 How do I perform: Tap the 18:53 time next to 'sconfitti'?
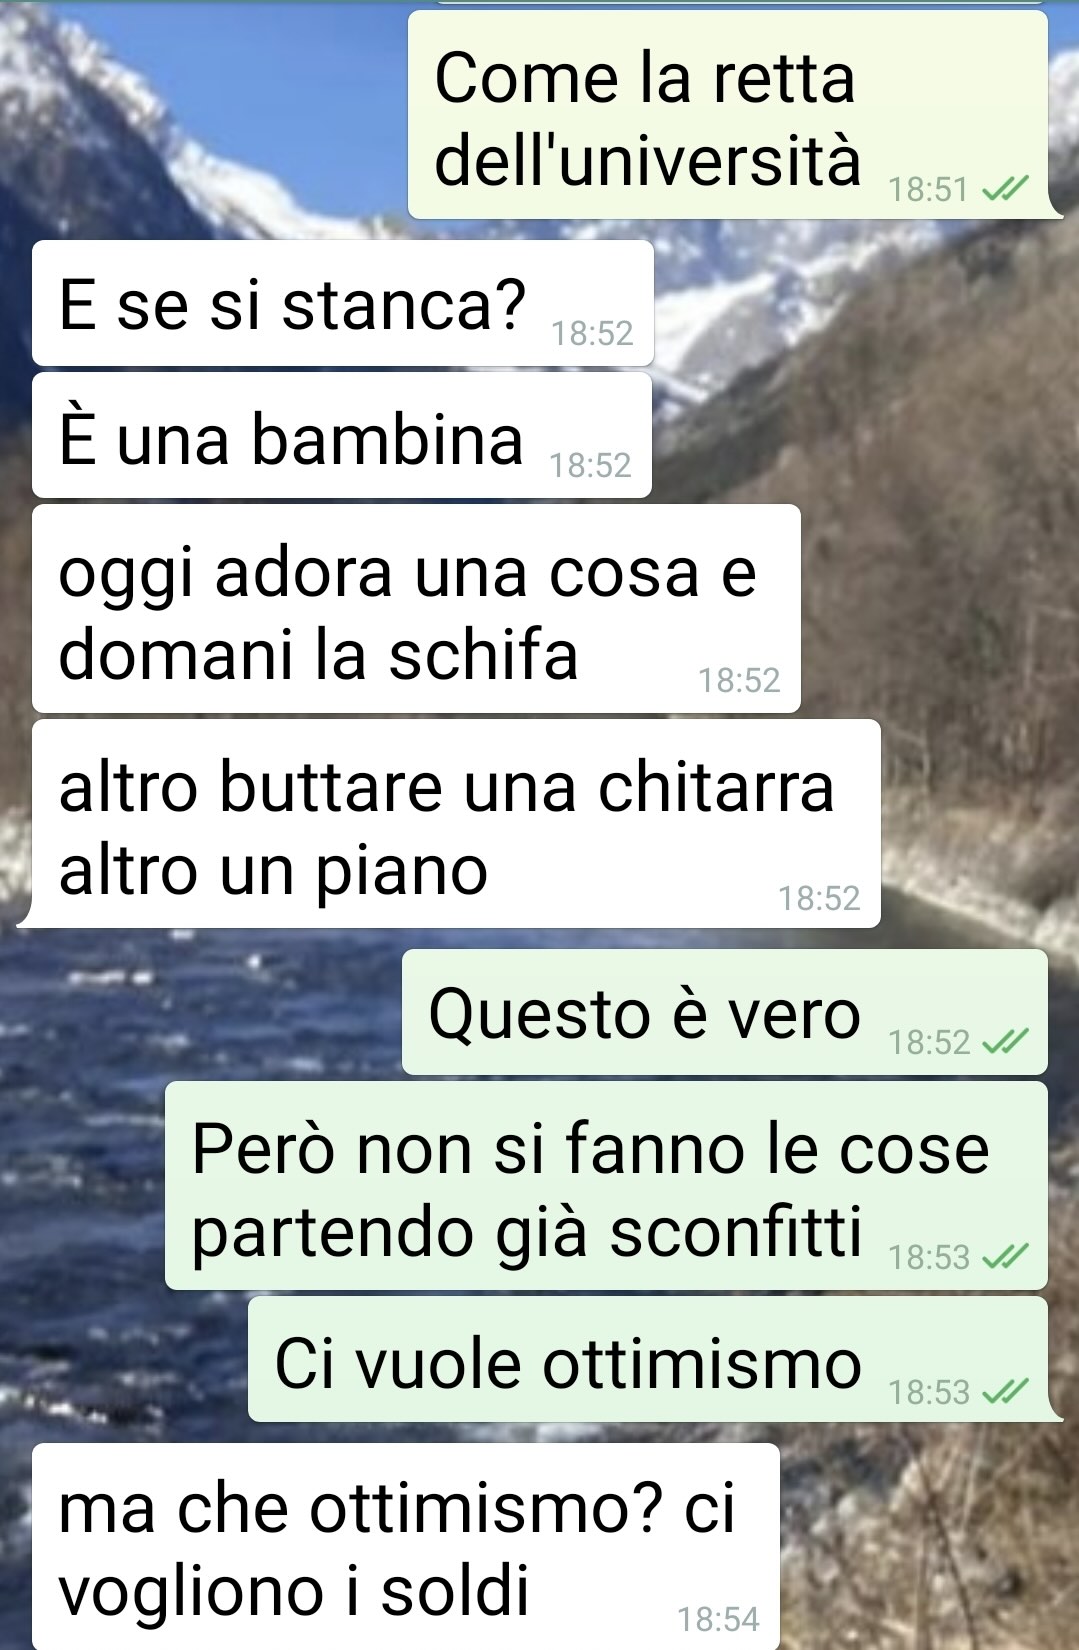[x=929, y=1257]
